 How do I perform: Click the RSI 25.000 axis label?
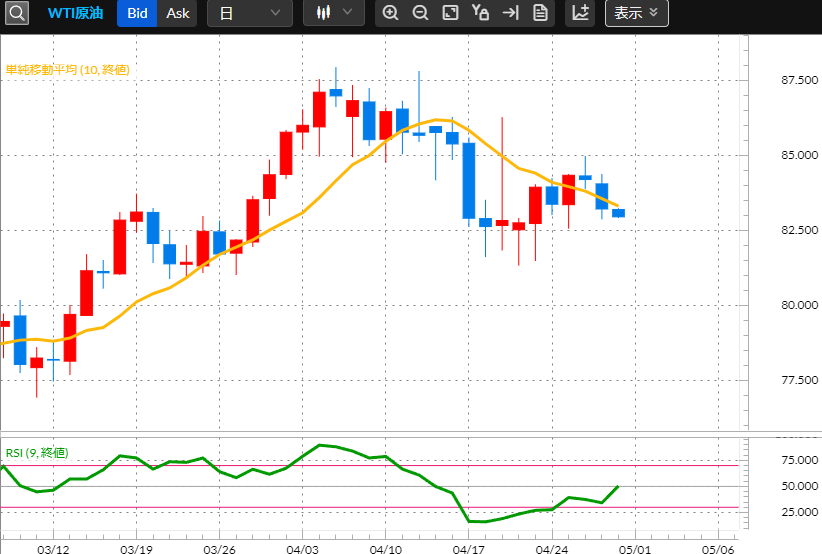tap(799, 512)
